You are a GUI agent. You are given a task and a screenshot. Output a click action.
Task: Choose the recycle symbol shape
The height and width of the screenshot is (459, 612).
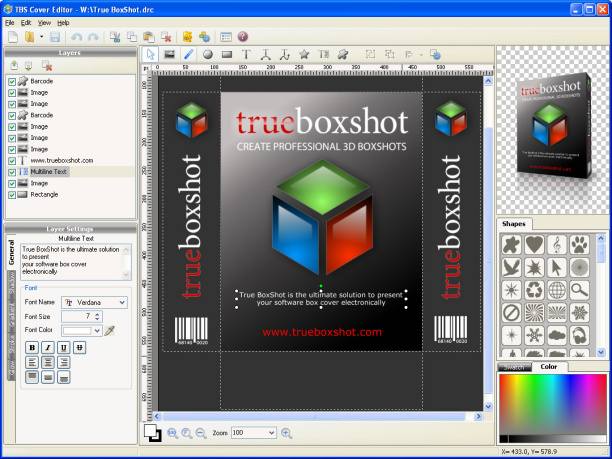534,290
